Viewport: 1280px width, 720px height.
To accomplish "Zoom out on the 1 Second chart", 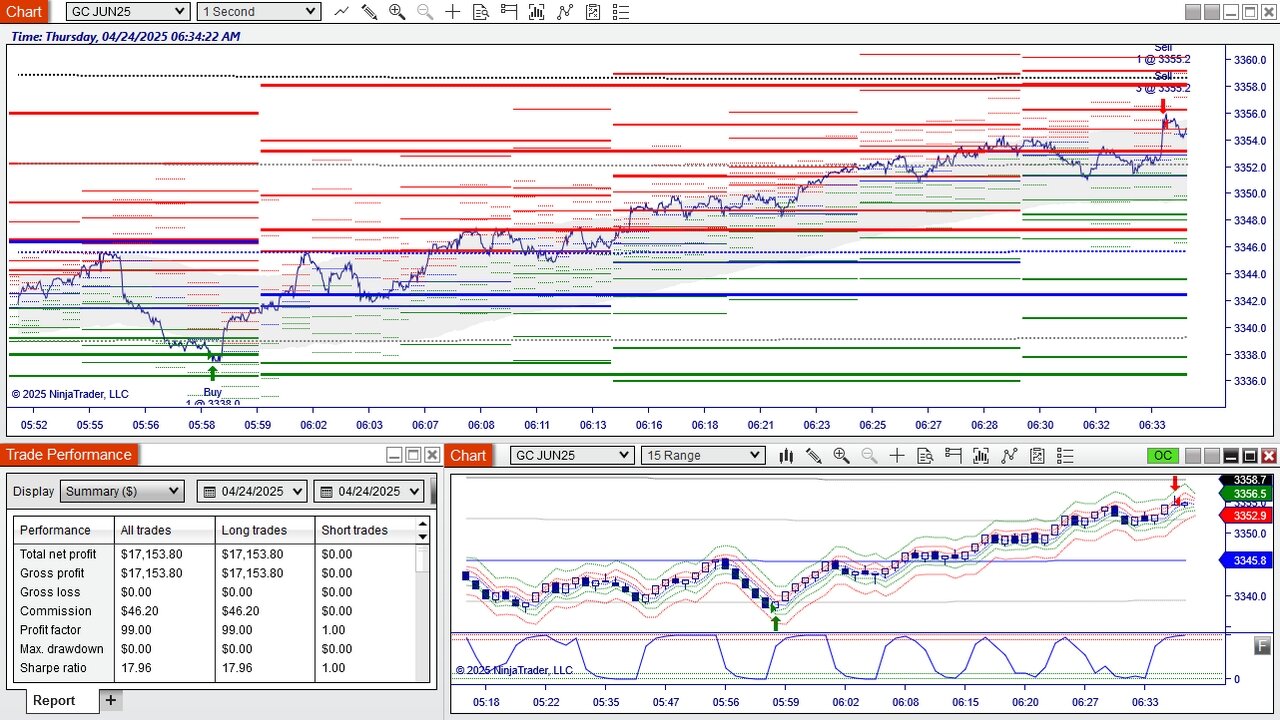I will coord(425,12).
